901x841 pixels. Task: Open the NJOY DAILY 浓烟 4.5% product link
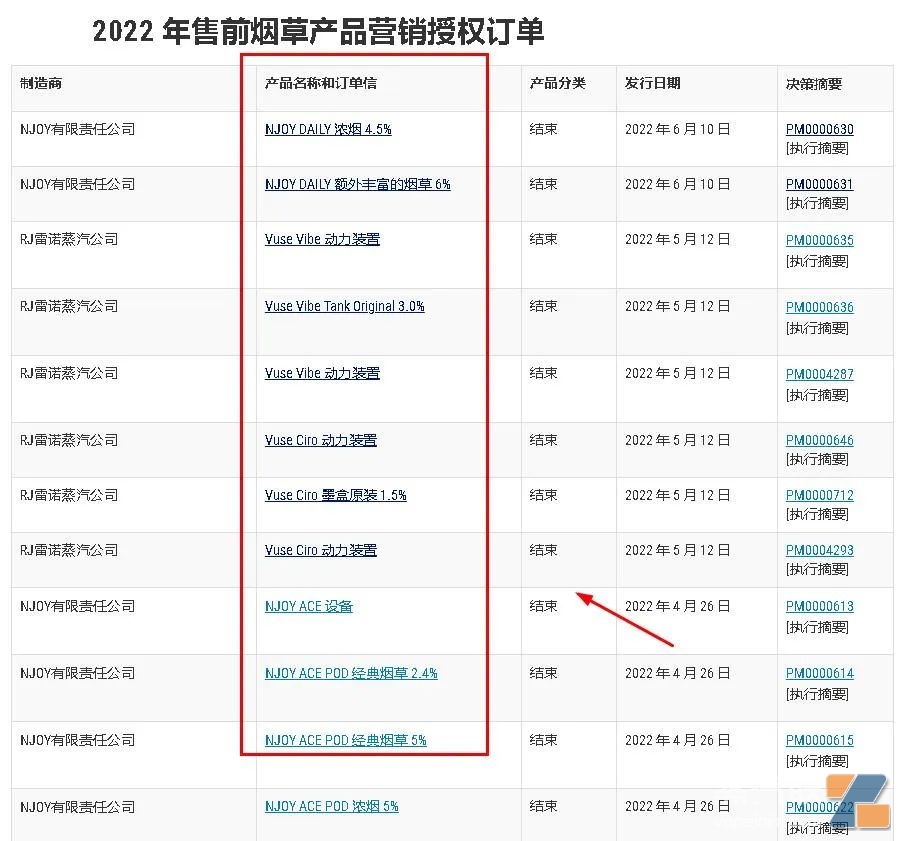point(327,128)
